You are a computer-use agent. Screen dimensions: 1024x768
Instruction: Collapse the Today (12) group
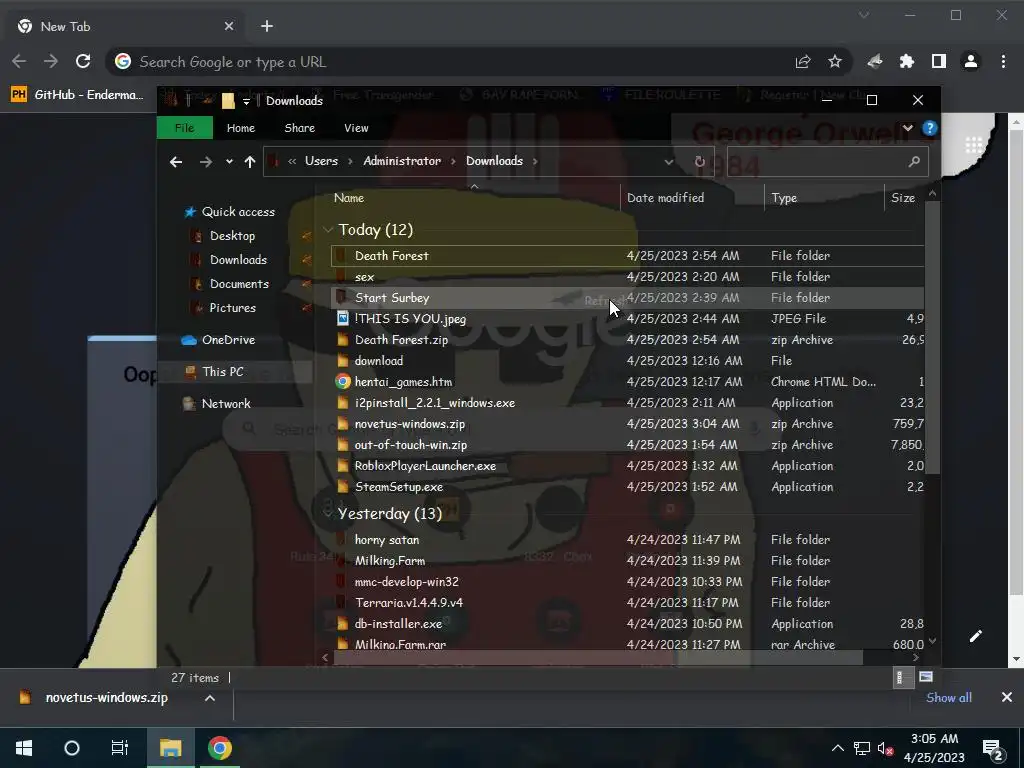[x=328, y=230]
